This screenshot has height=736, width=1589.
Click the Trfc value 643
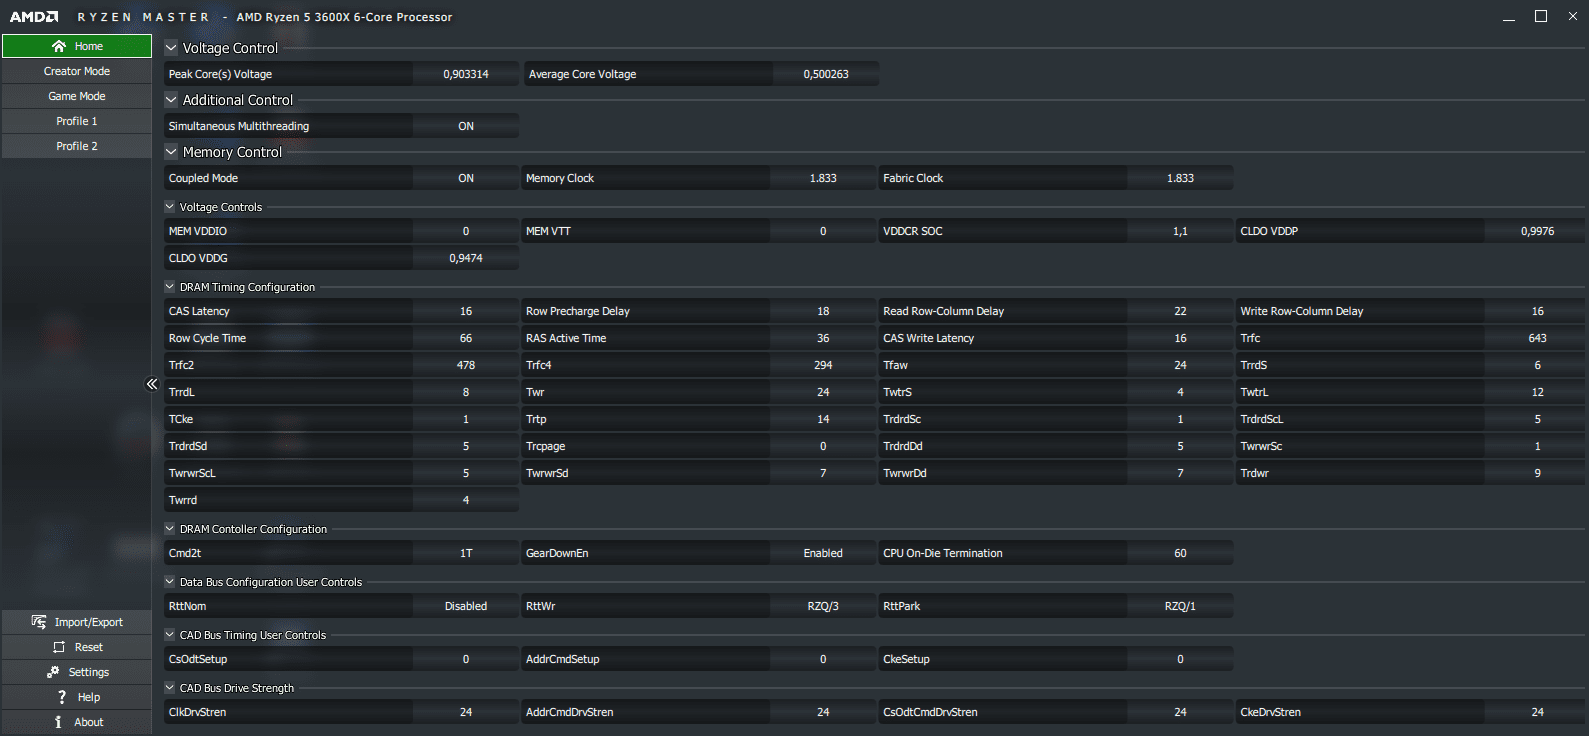[x=1537, y=338]
